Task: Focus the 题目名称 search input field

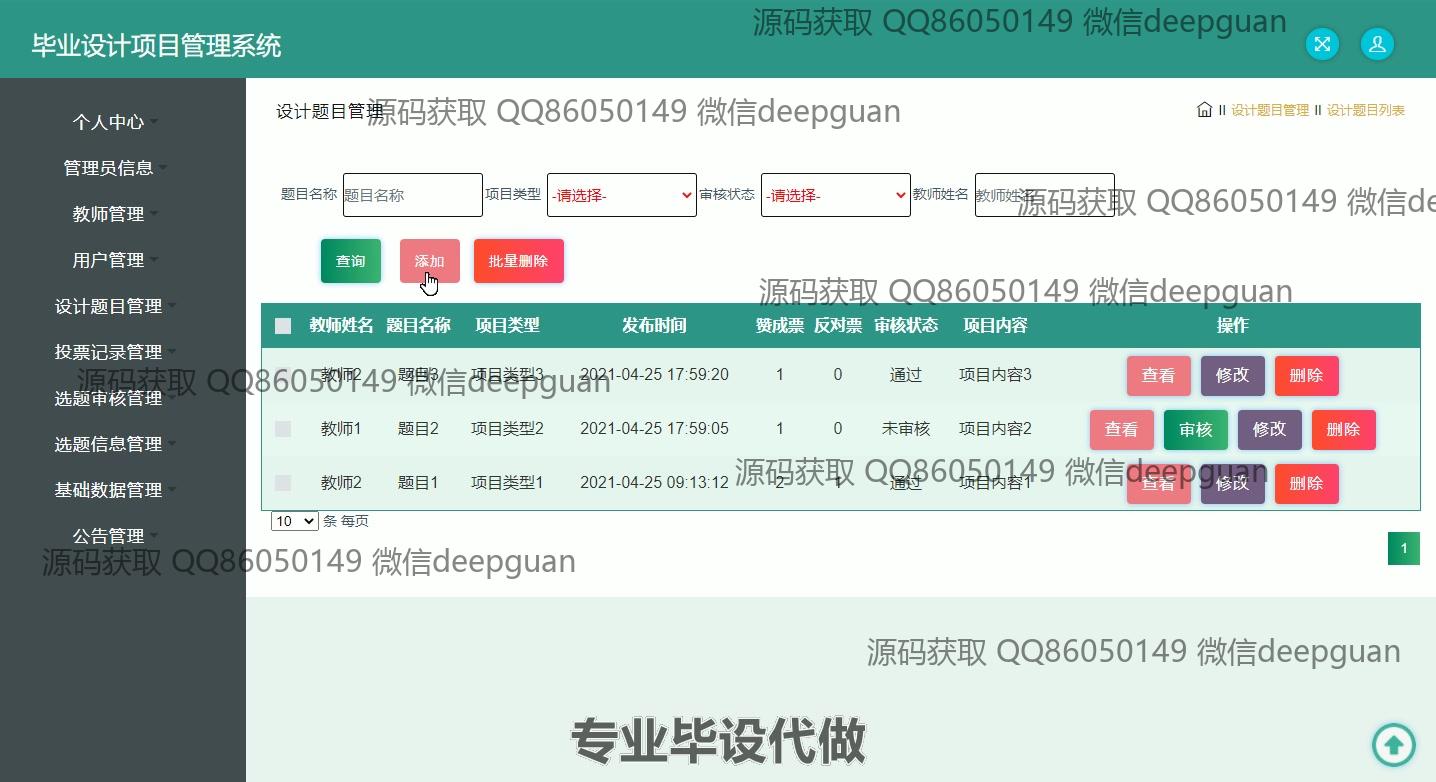Action: (x=412, y=195)
